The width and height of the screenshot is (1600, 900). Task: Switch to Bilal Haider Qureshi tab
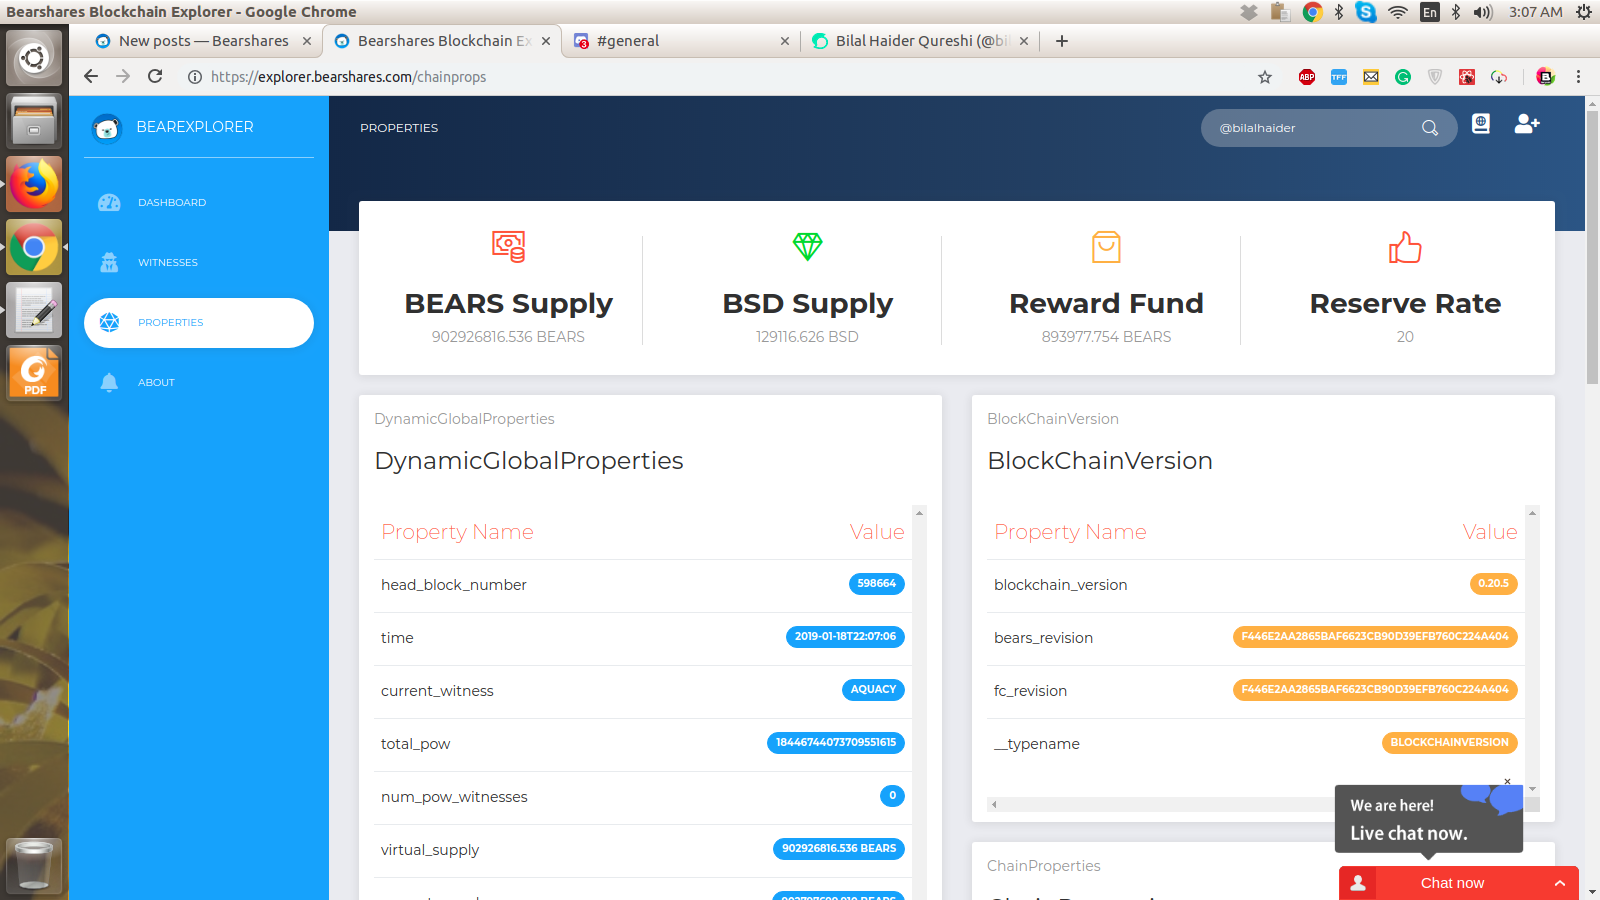[920, 41]
